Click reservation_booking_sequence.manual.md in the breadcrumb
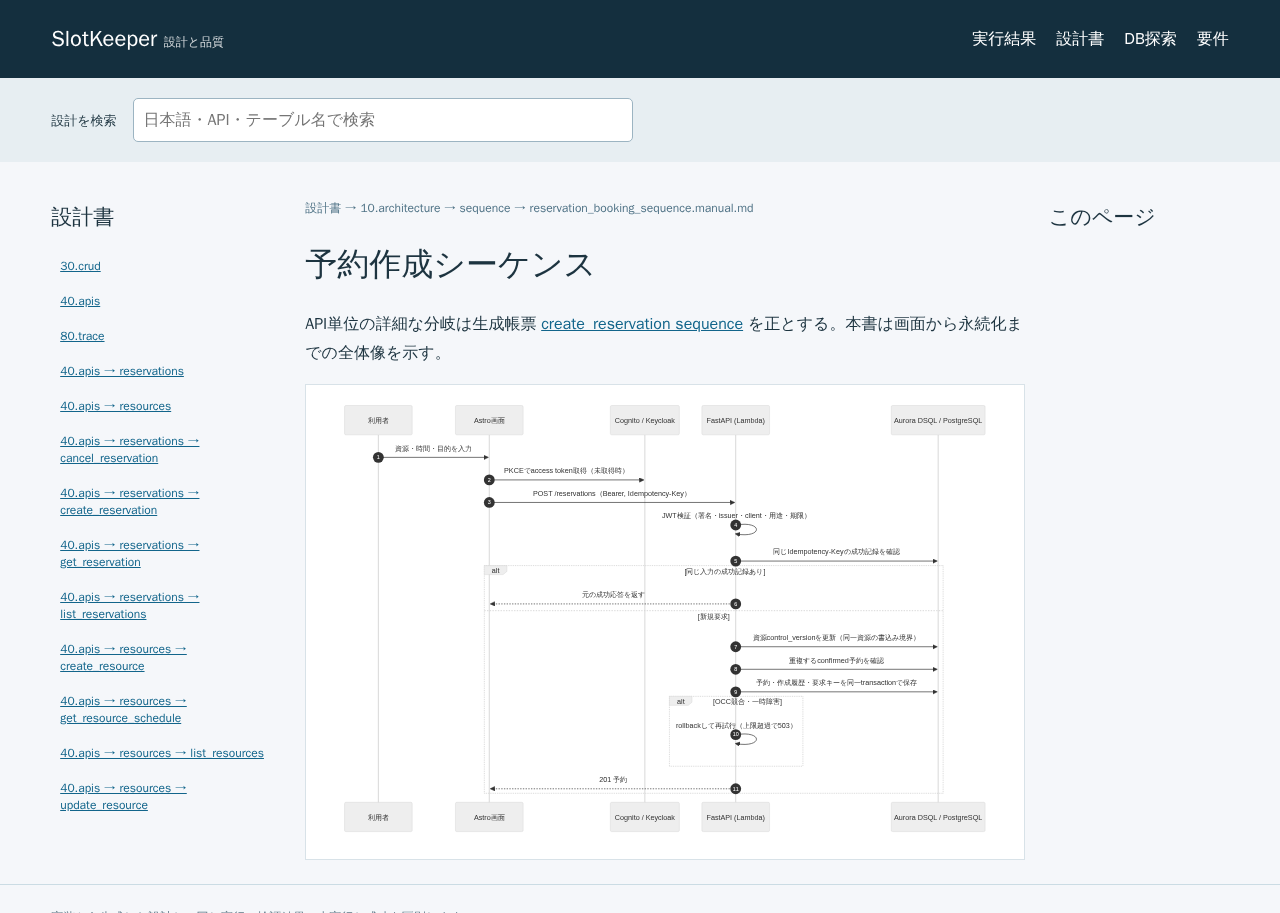1280x913 pixels. pyautogui.click(x=641, y=208)
